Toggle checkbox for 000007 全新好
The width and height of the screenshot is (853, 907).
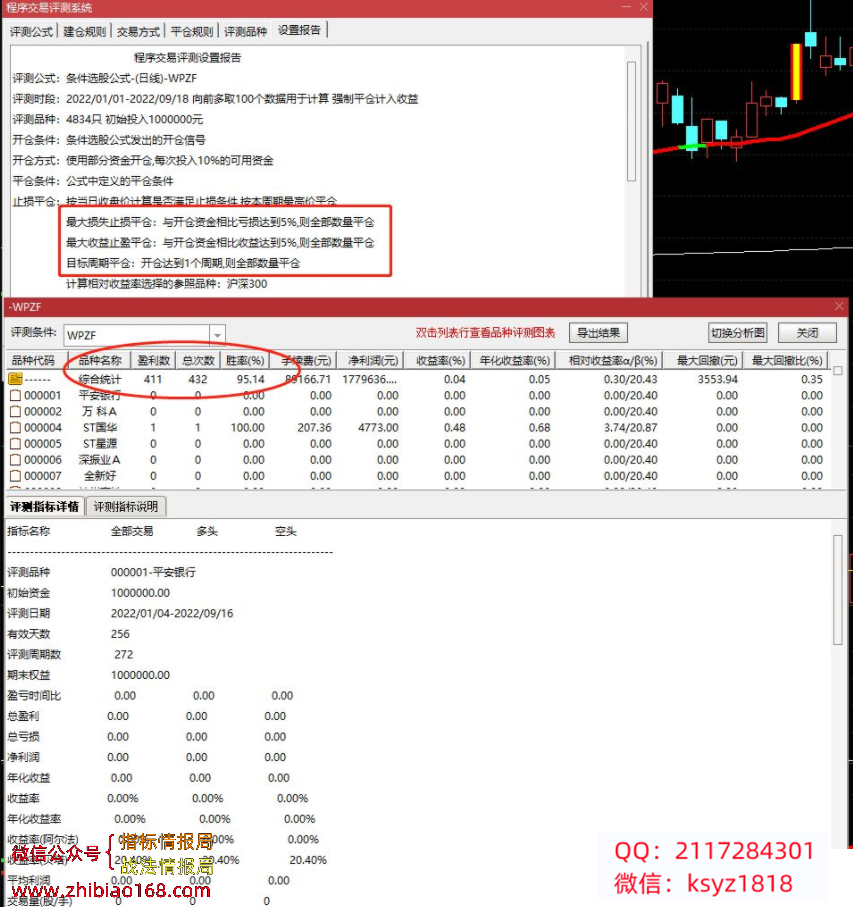pos(16,476)
